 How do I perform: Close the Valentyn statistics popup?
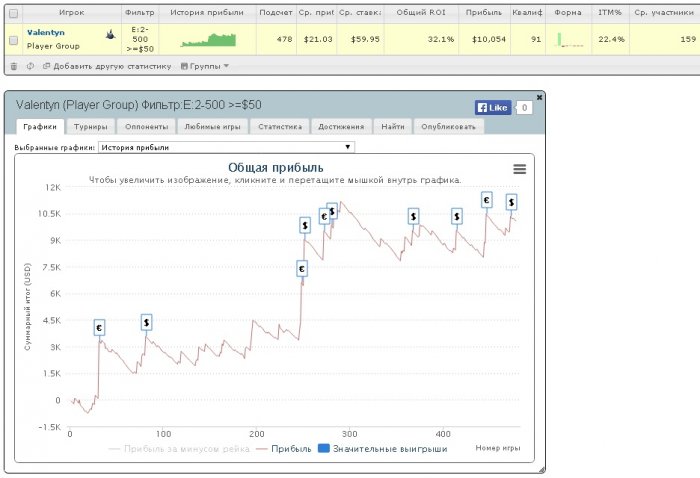coord(540,96)
